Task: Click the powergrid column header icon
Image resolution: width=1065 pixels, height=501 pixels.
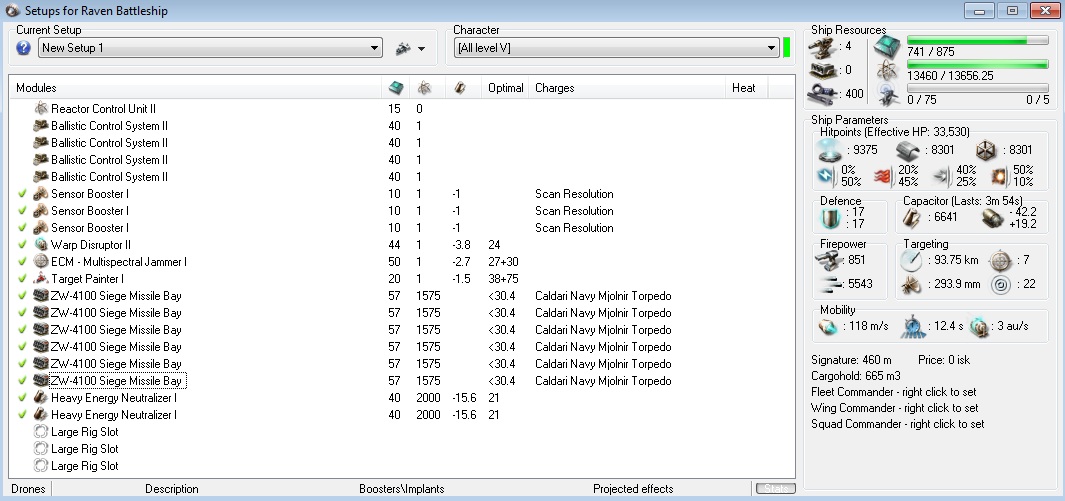Action: pyautogui.click(x=424, y=88)
